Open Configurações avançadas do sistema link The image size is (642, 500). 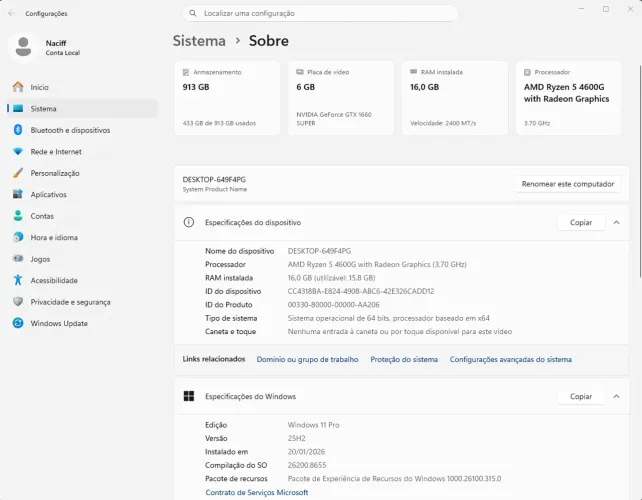511,360
